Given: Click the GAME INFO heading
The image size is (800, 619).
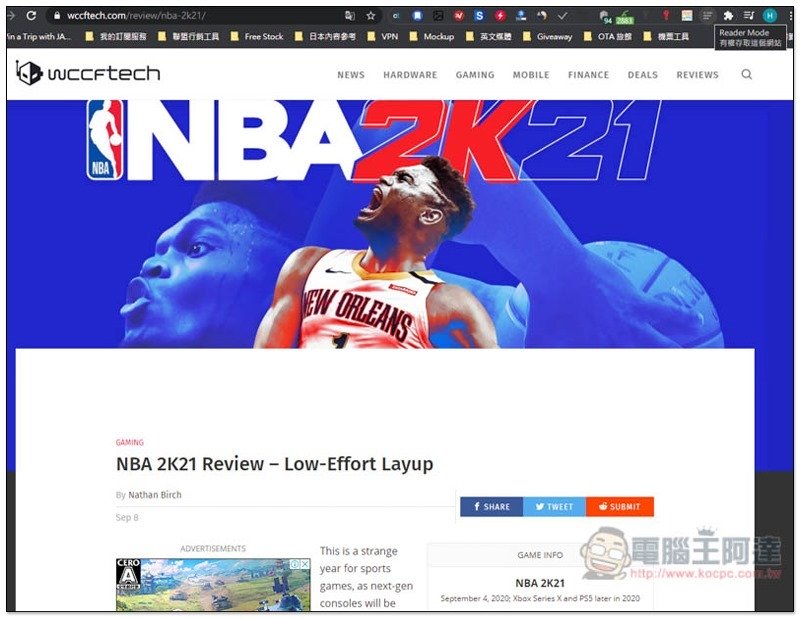Looking at the screenshot, I should coord(540,555).
